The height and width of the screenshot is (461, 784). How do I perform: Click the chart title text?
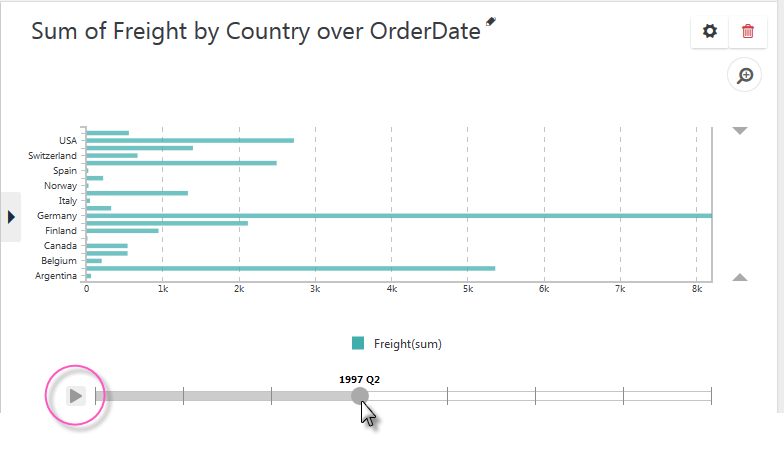(256, 31)
